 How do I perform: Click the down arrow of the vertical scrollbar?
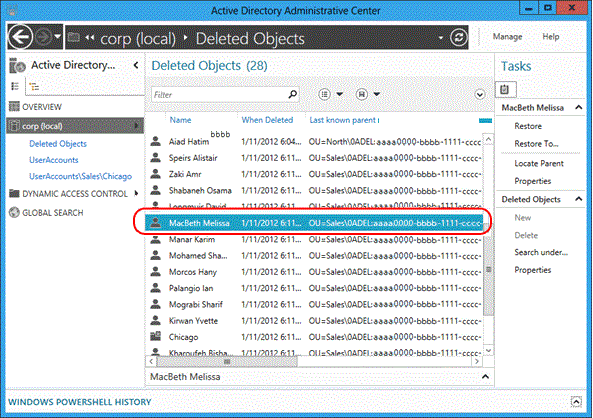[x=488, y=351]
